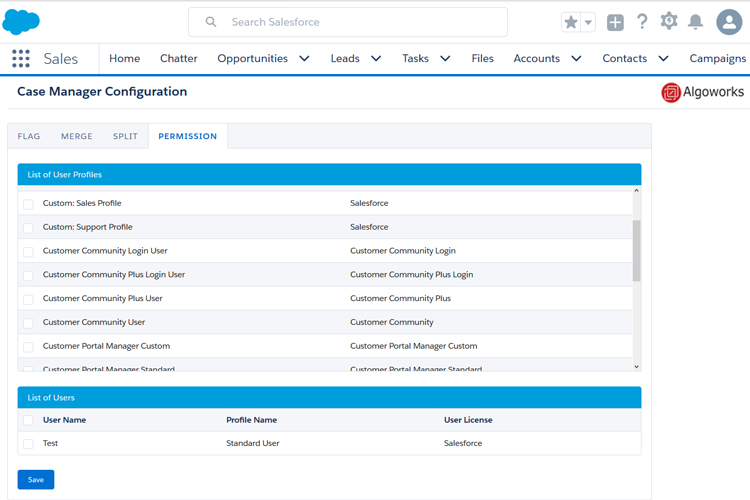
Task: Check the Custom: Sales Profile checkbox
Action: [x=28, y=204]
